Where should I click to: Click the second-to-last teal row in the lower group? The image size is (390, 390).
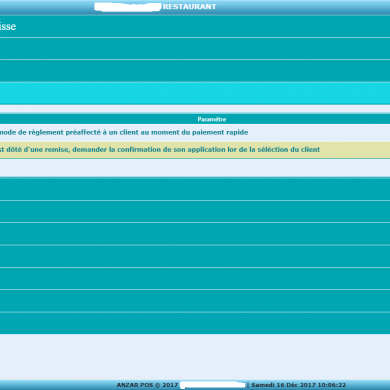point(195,301)
